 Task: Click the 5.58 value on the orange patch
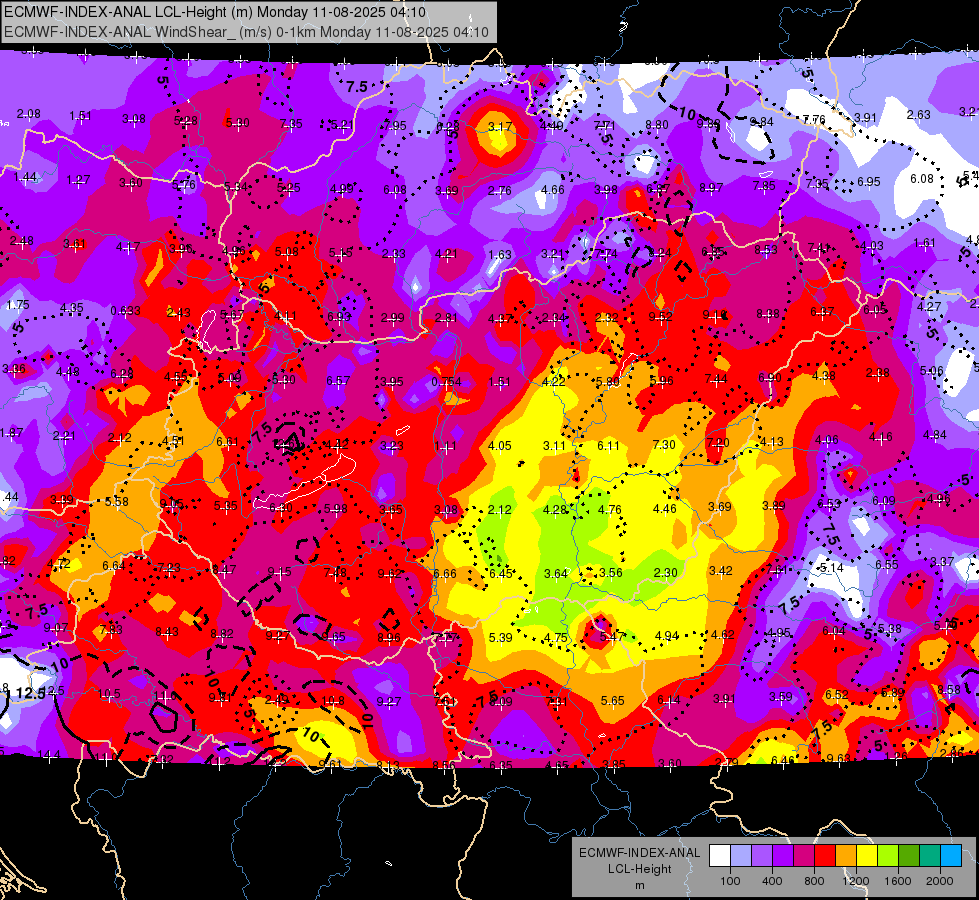(117, 502)
